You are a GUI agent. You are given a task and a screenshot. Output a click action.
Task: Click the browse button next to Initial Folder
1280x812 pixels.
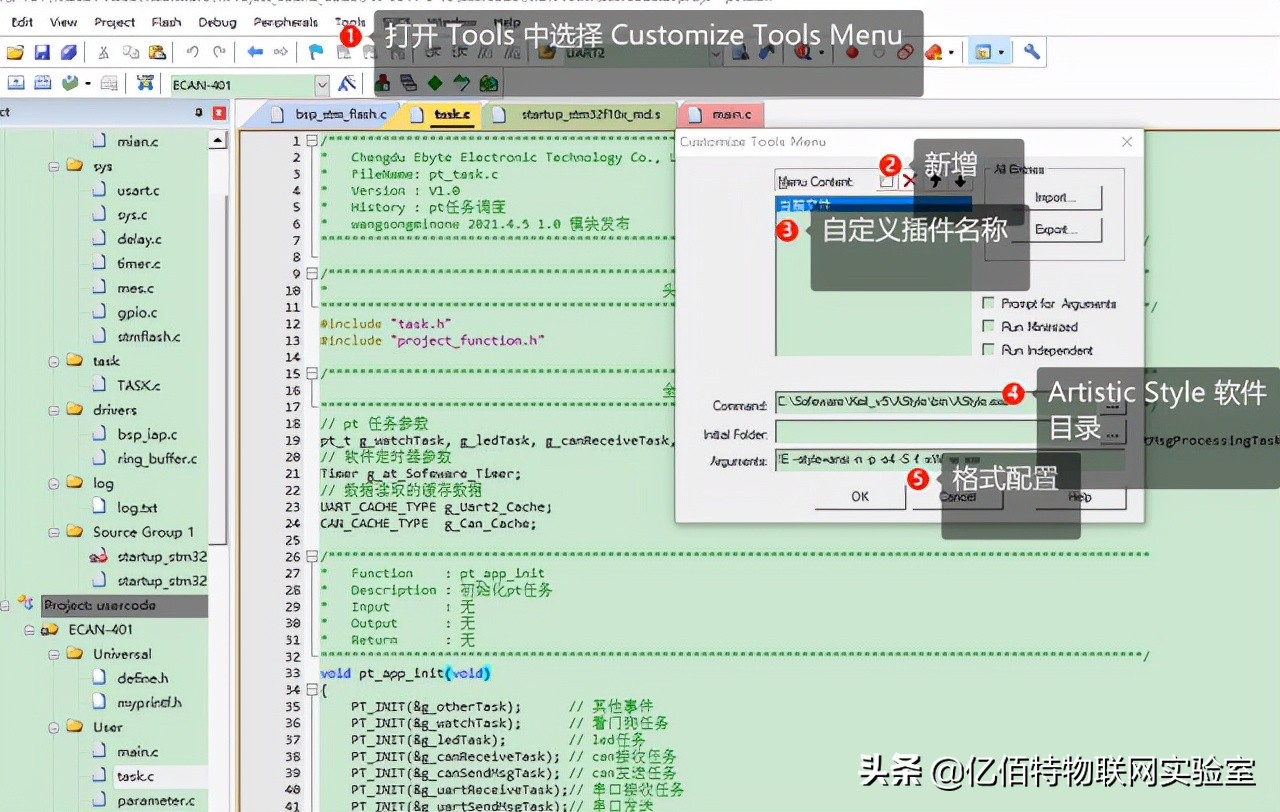[1114, 432]
